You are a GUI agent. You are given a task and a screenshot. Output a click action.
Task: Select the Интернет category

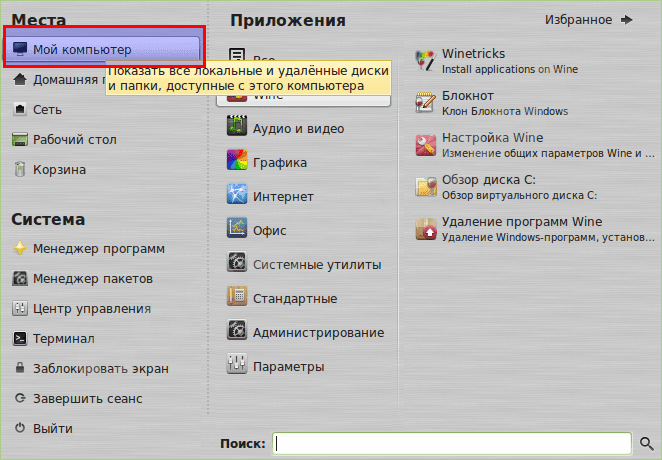283,197
